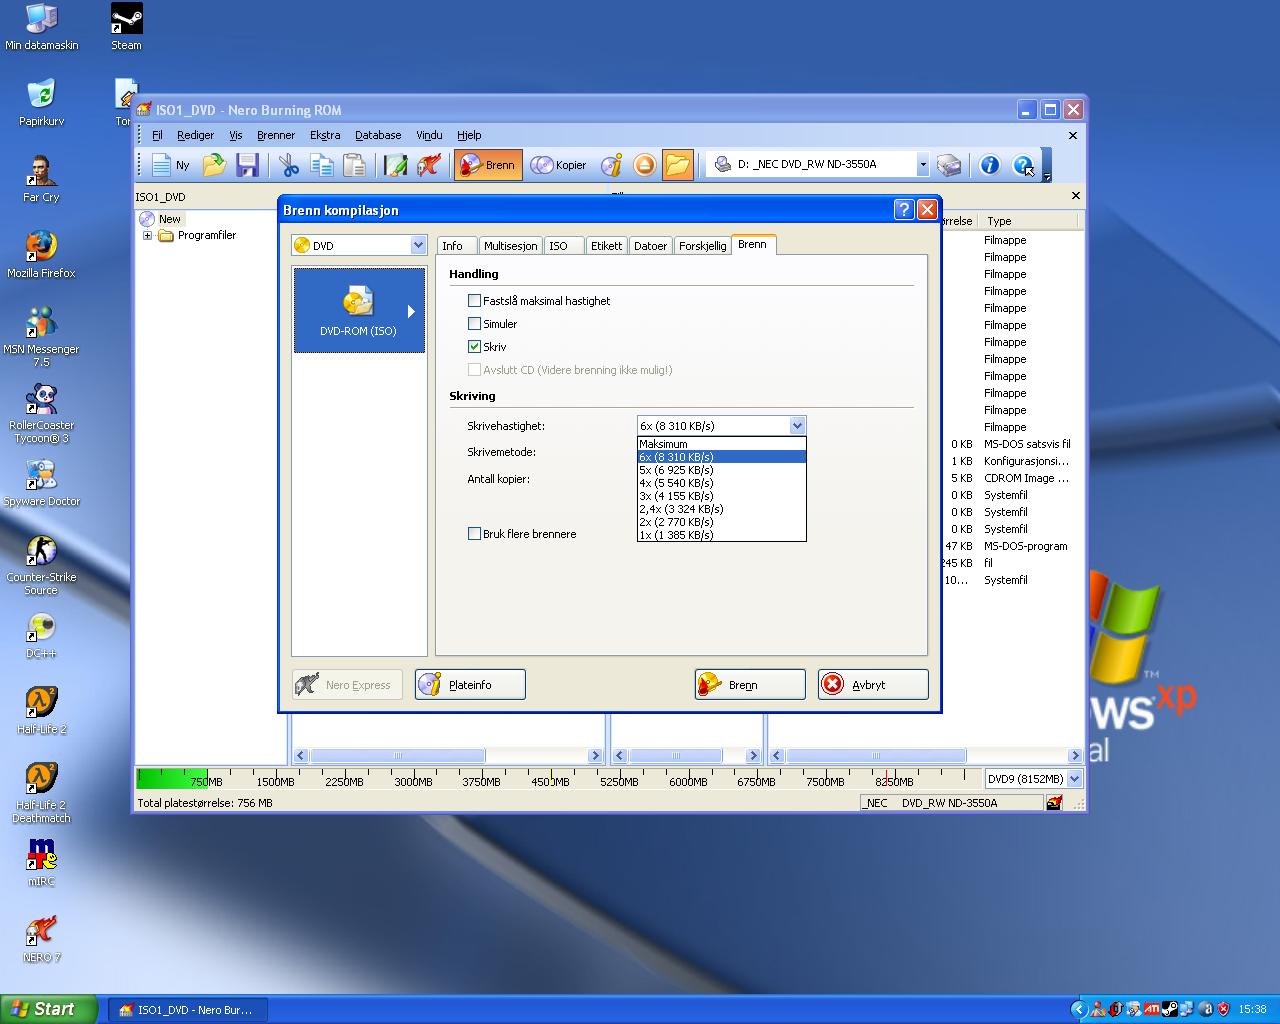Switch to the Datoer tab
Screen dimensions: 1280x1024
[650, 246]
